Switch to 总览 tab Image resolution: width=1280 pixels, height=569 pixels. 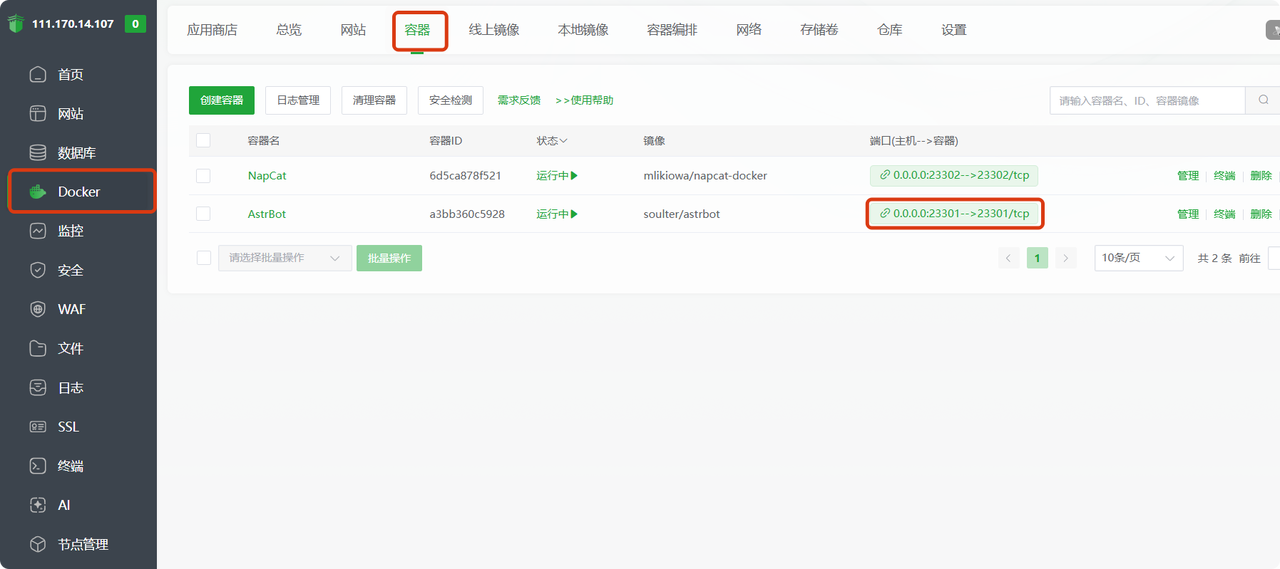289,30
